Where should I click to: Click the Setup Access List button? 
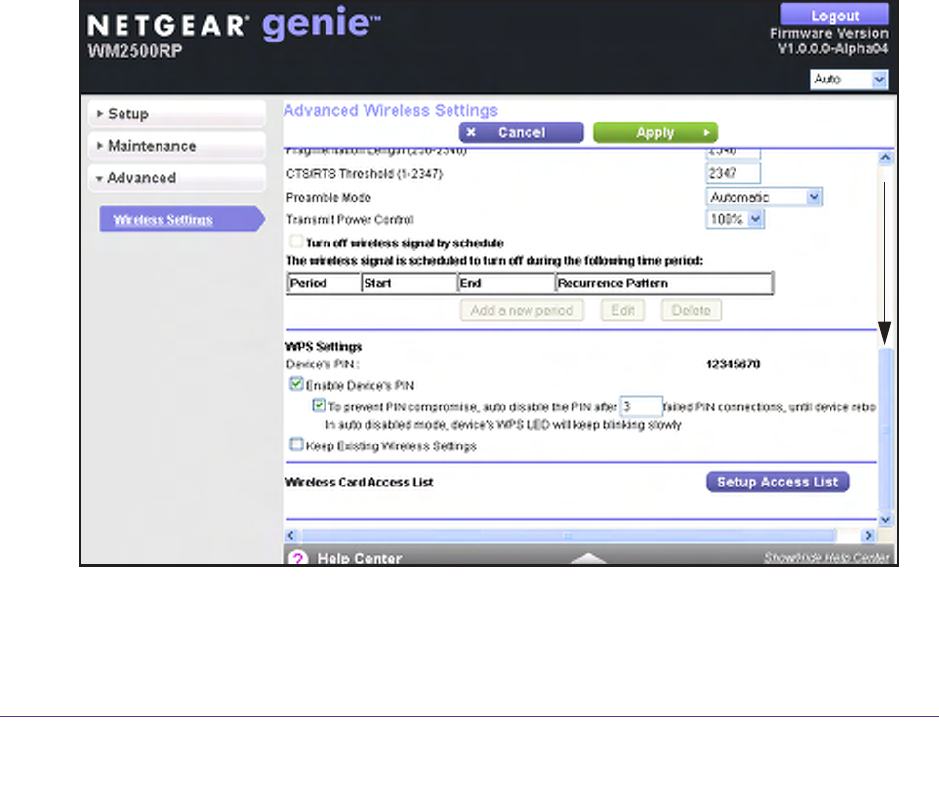777,482
